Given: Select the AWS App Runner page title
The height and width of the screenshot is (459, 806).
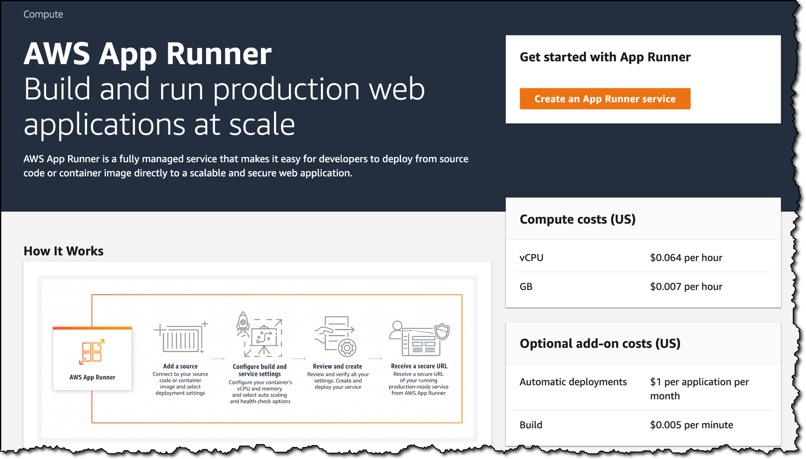Looking at the screenshot, I should (x=148, y=53).
